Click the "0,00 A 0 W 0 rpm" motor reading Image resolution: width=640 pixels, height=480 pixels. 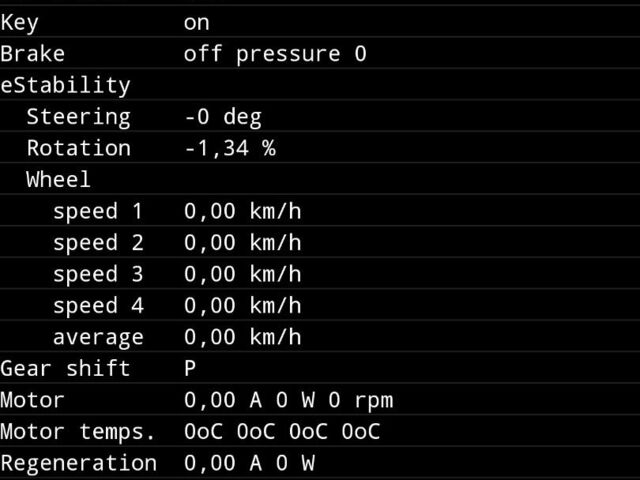(288, 401)
